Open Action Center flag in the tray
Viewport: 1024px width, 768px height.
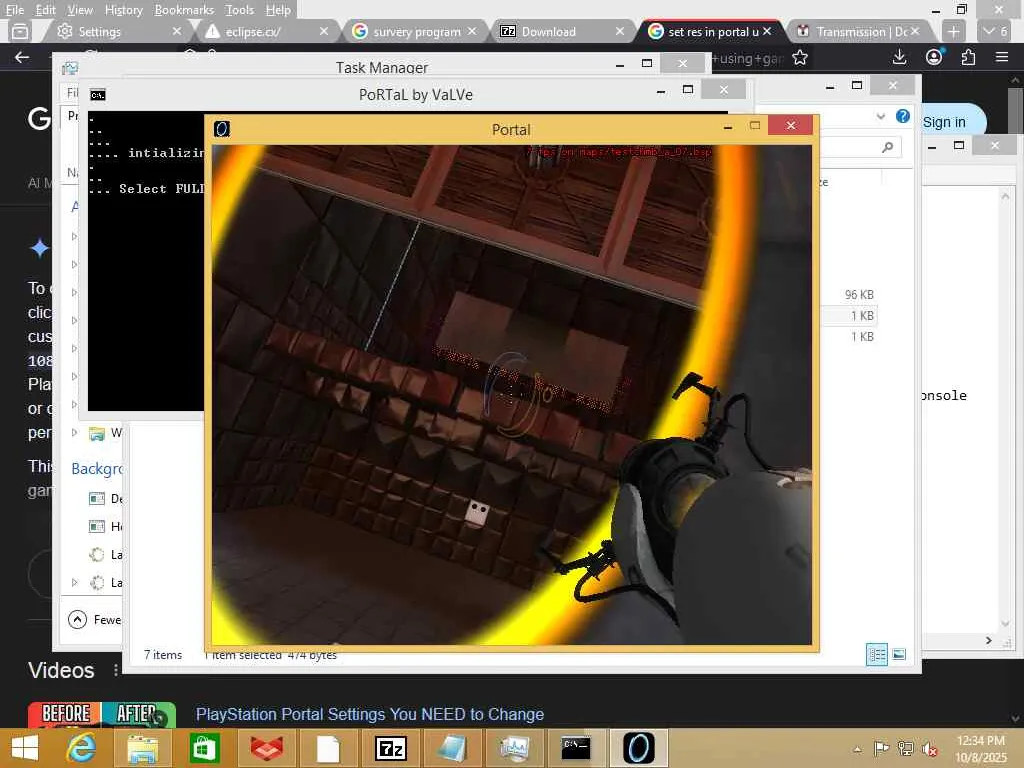point(881,748)
